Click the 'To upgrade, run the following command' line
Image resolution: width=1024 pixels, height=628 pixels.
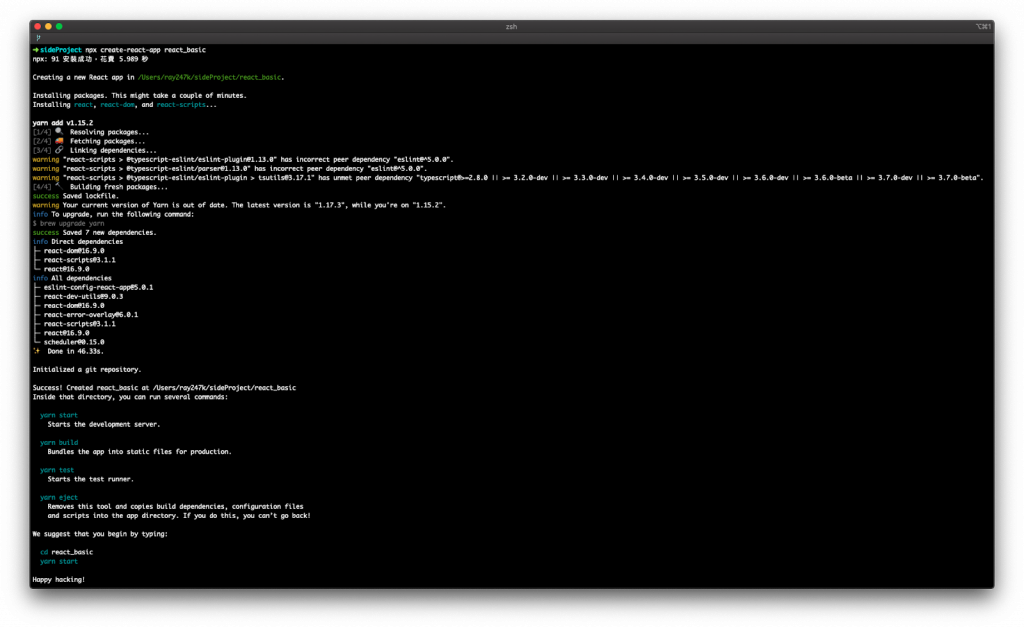coord(113,214)
